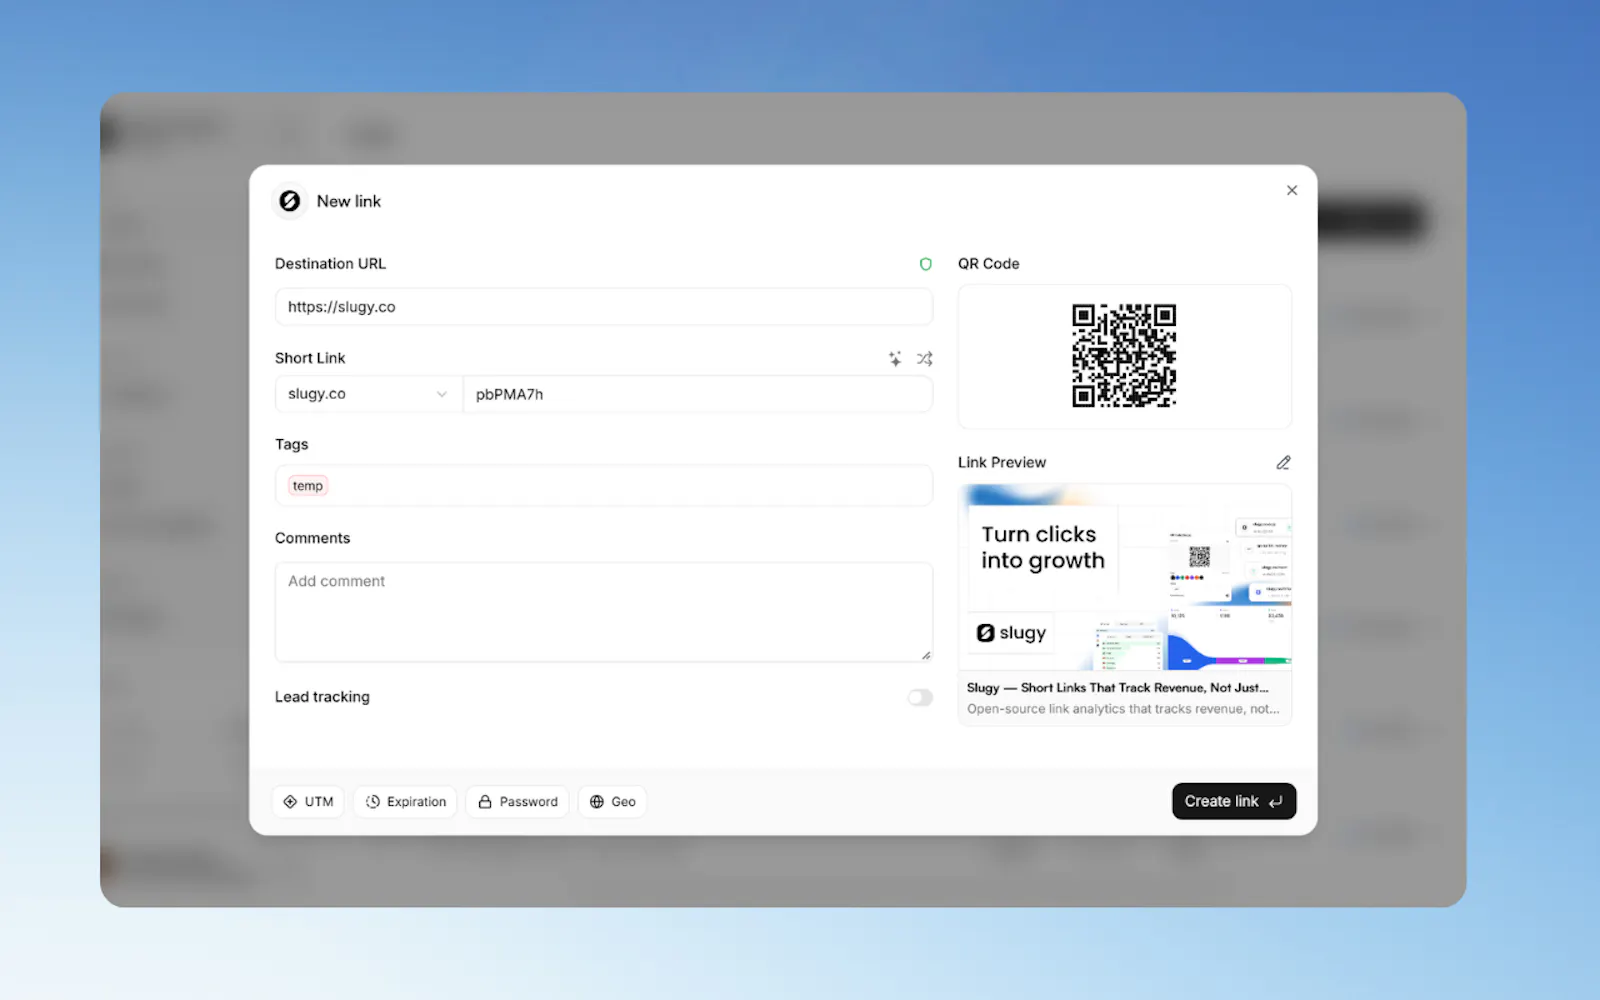Click the QR code image

click(1124, 356)
